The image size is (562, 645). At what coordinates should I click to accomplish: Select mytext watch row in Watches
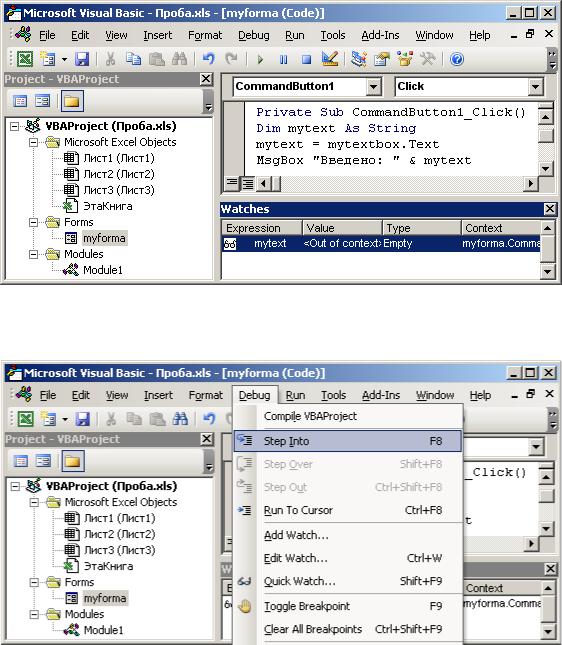coord(381,244)
